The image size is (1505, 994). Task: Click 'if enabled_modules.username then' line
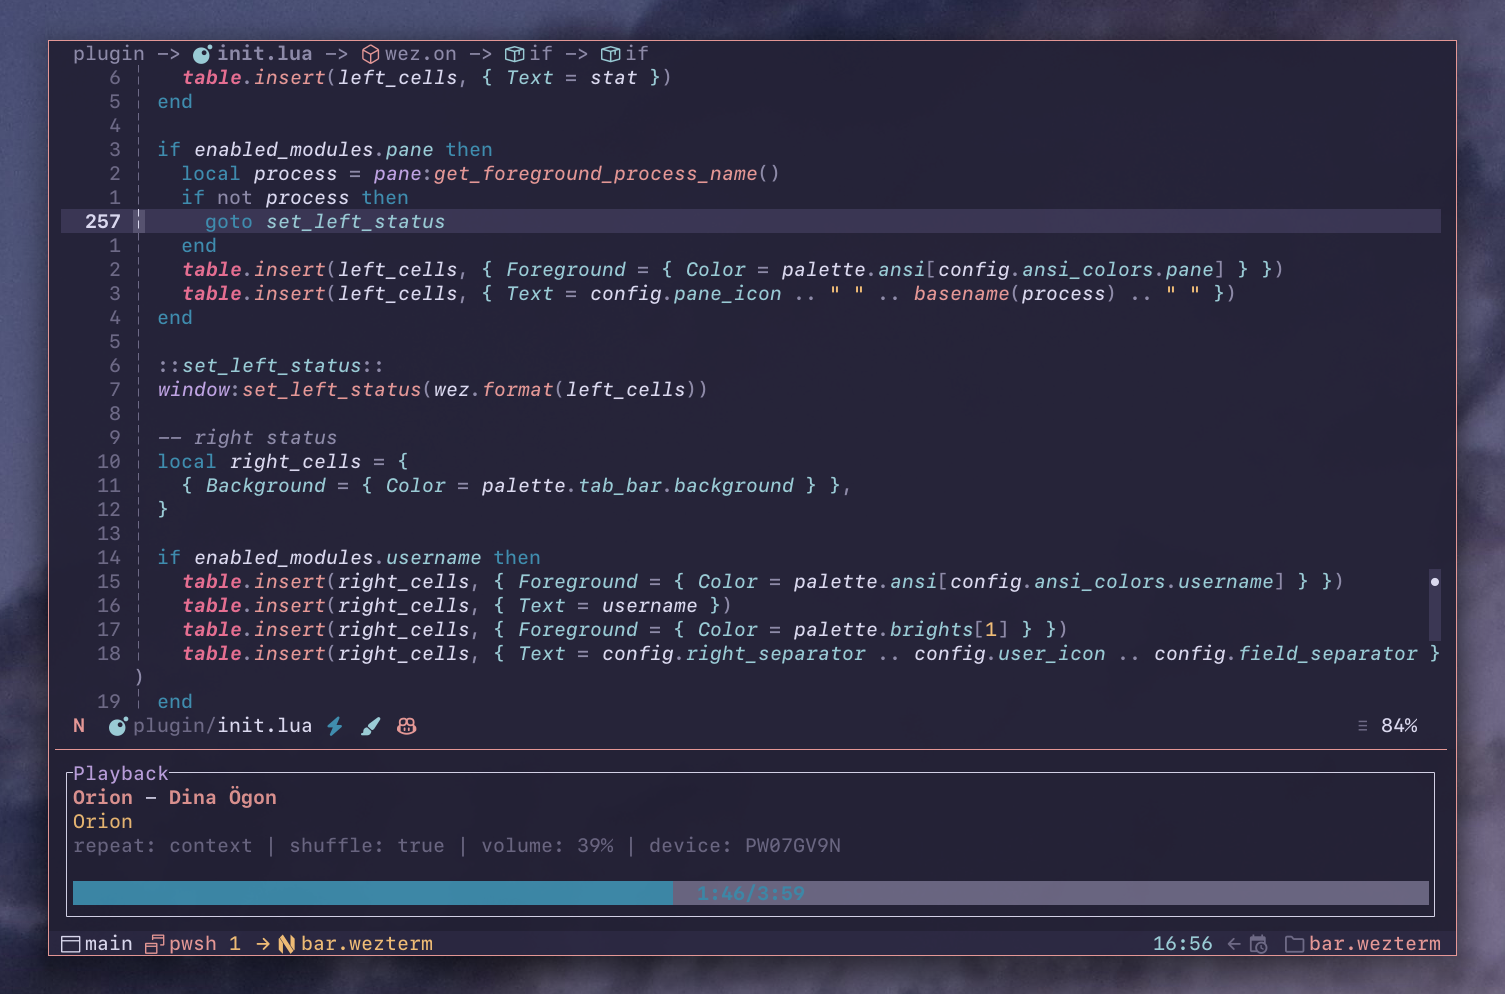pos(349,558)
